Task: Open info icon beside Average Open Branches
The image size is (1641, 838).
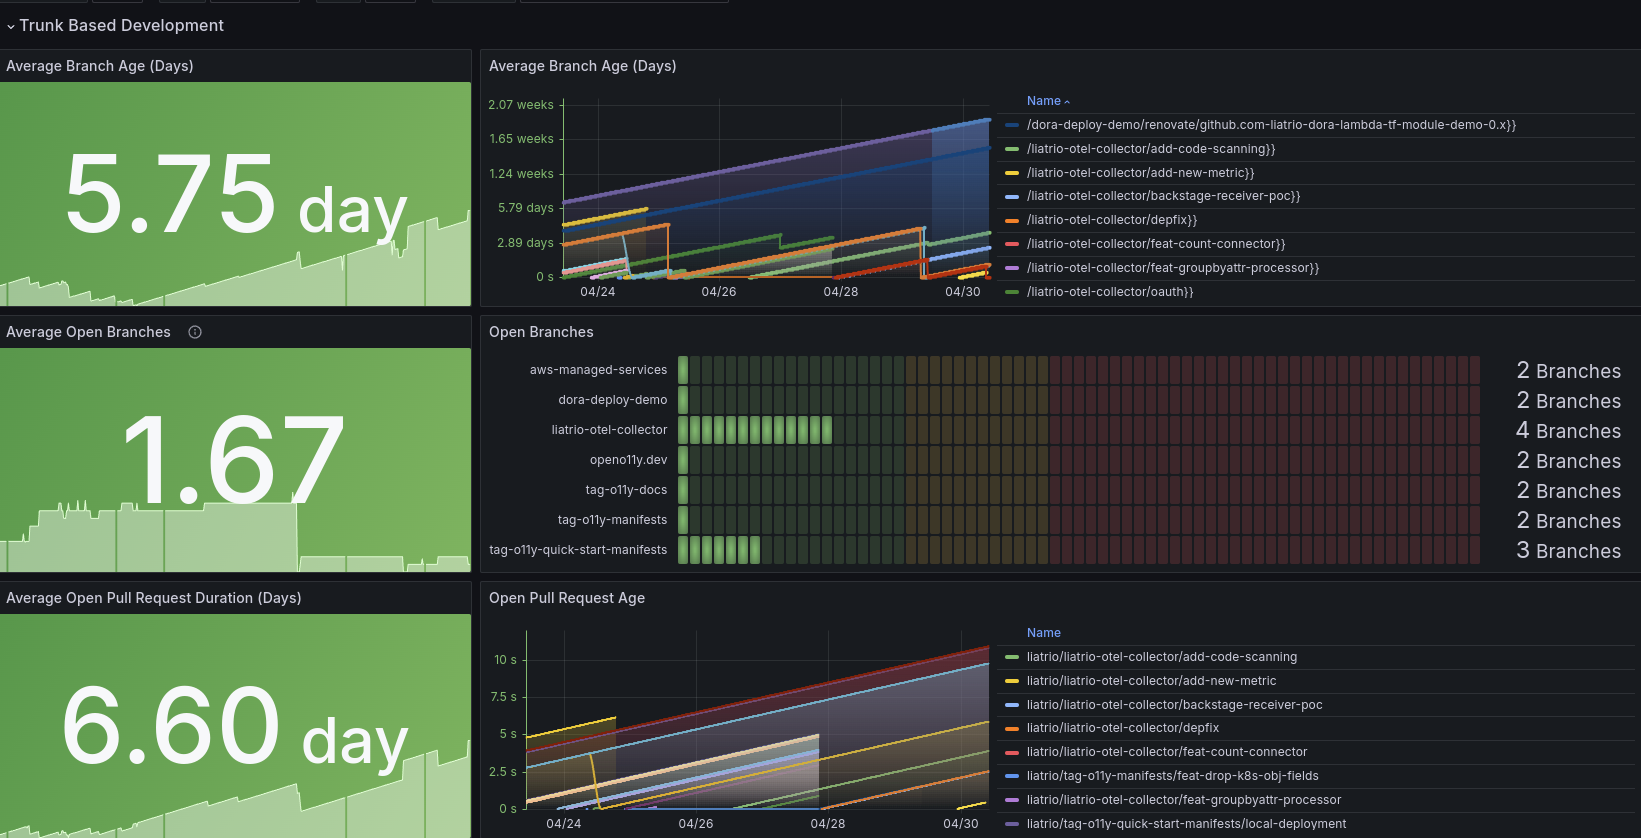Action: pyautogui.click(x=195, y=332)
